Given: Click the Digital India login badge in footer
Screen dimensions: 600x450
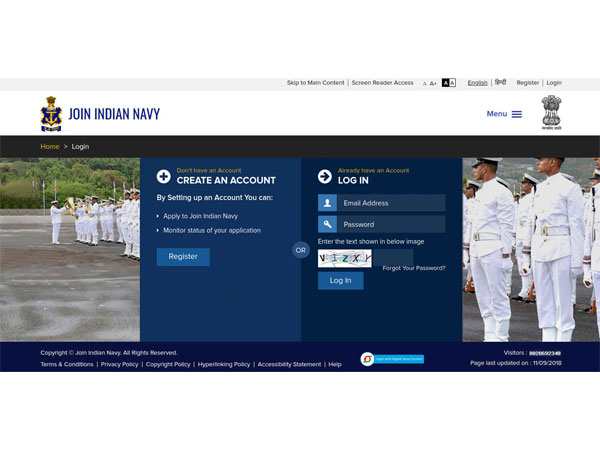Looking at the screenshot, I should click(392, 359).
